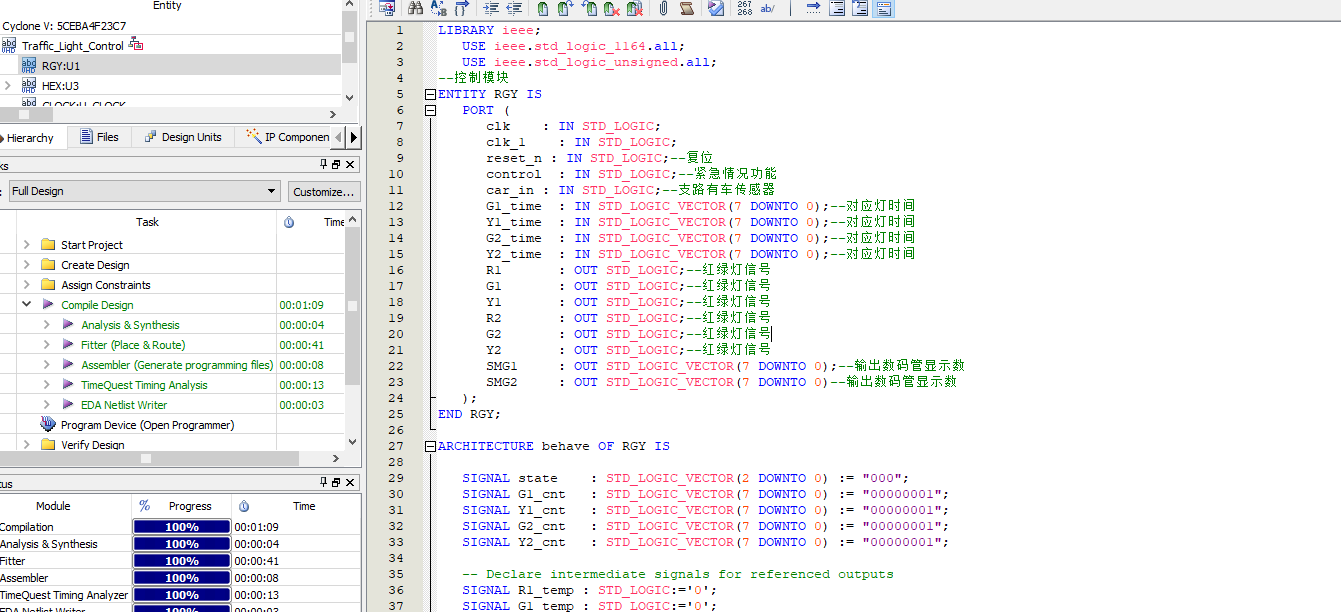Expand the EDA Netlist Writer task

47,405
